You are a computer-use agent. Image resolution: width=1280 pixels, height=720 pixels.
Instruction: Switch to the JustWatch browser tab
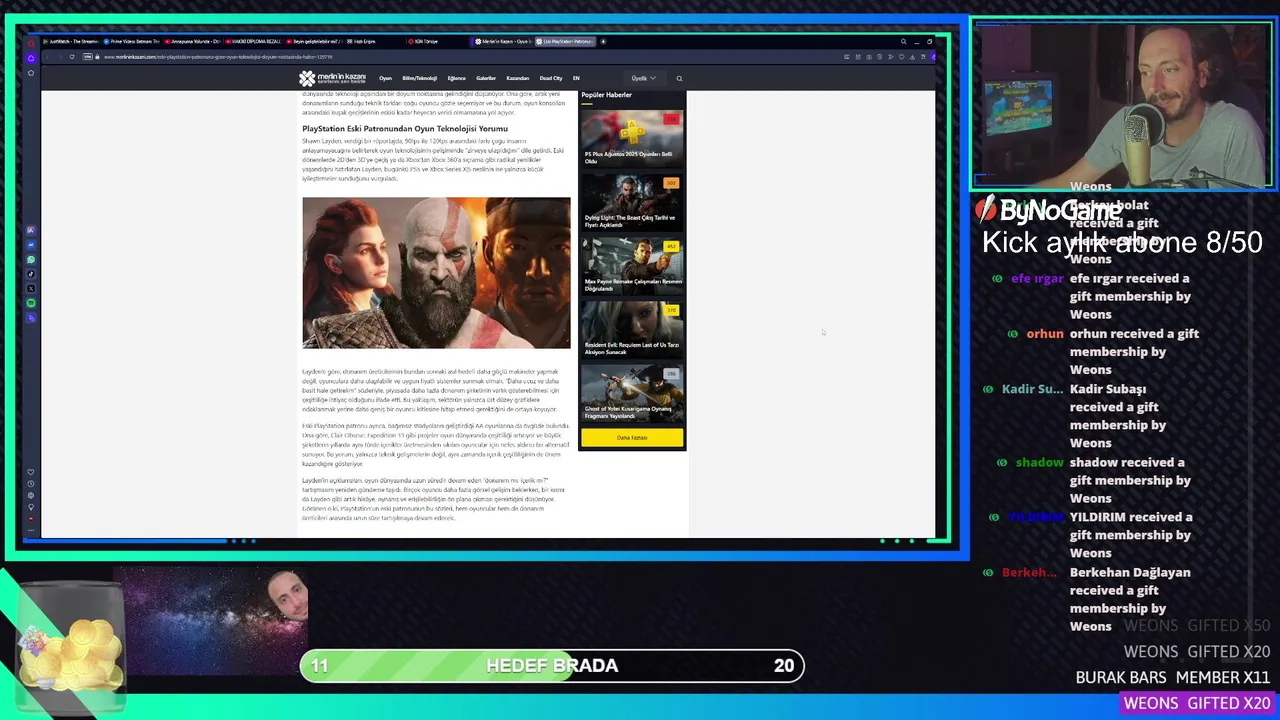pos(70,42)
